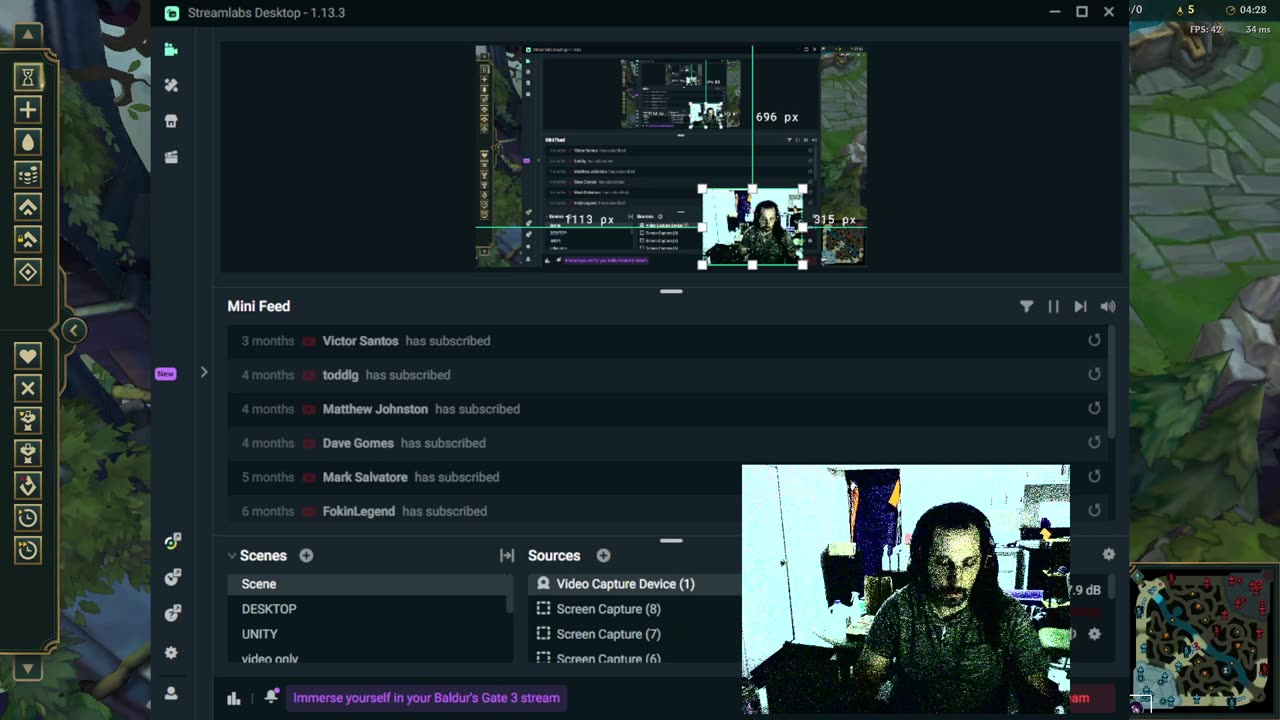This screenshot has width=1280, height=720.
Task: Switch to the video only scene
Action: [368, 657]
